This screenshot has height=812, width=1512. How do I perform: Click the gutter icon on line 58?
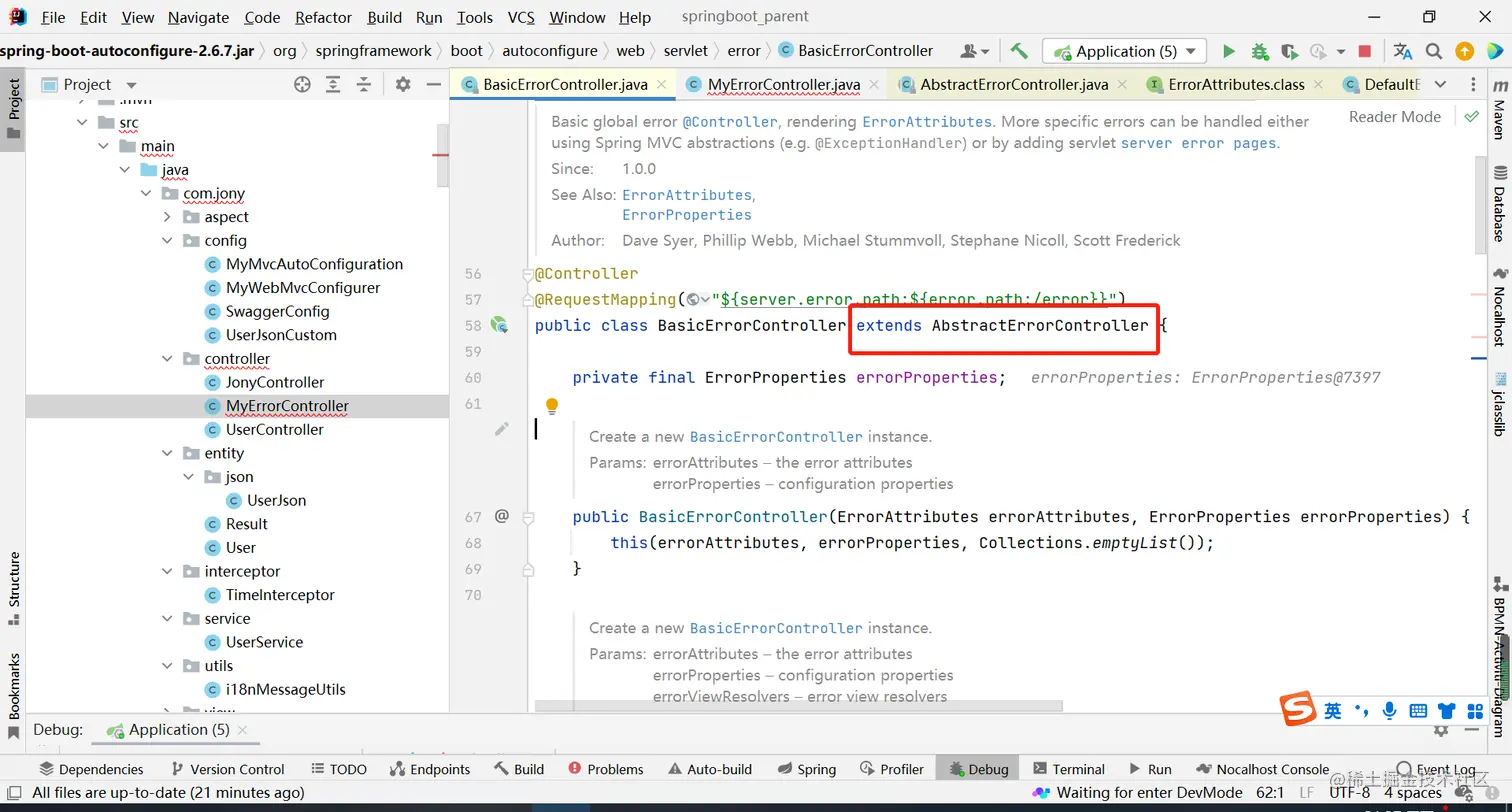(x=500, y=325)
